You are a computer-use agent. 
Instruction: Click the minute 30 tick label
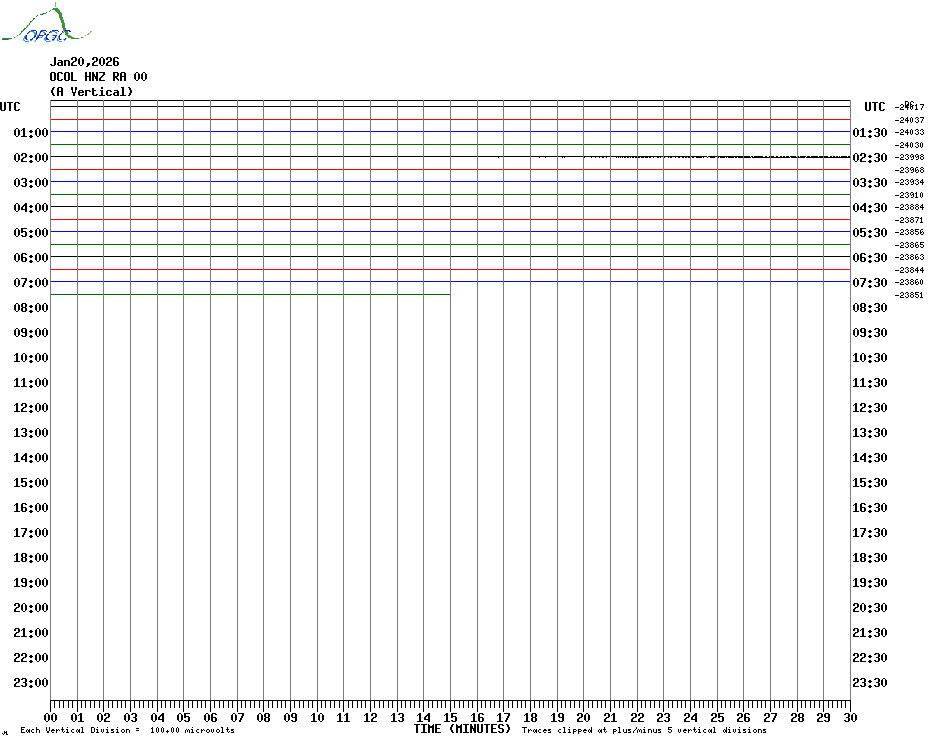pyautogui.click(x=849, y=717)
